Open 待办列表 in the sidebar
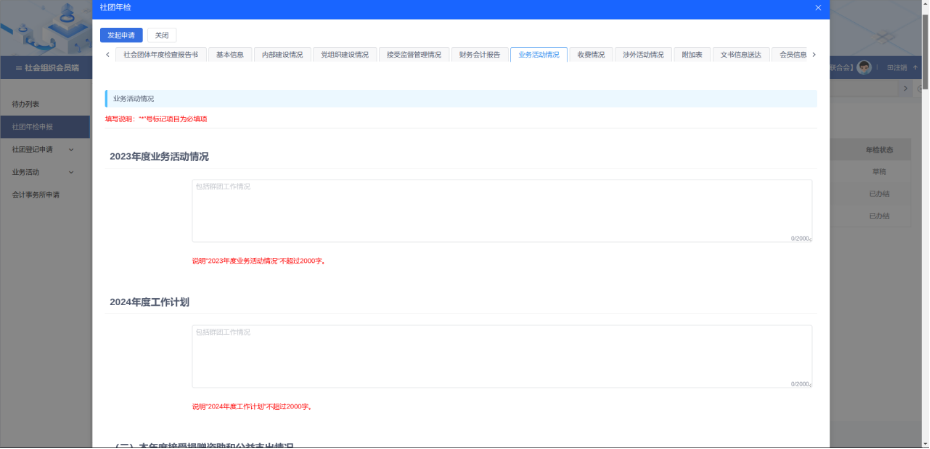The height and width of the screenshot is (449, 930). 26,104
